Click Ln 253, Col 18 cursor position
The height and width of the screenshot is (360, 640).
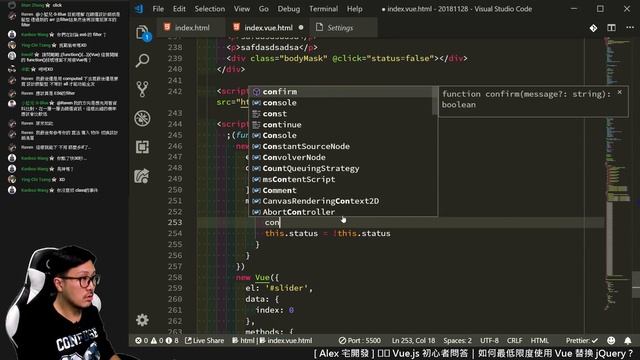[413, 340]
